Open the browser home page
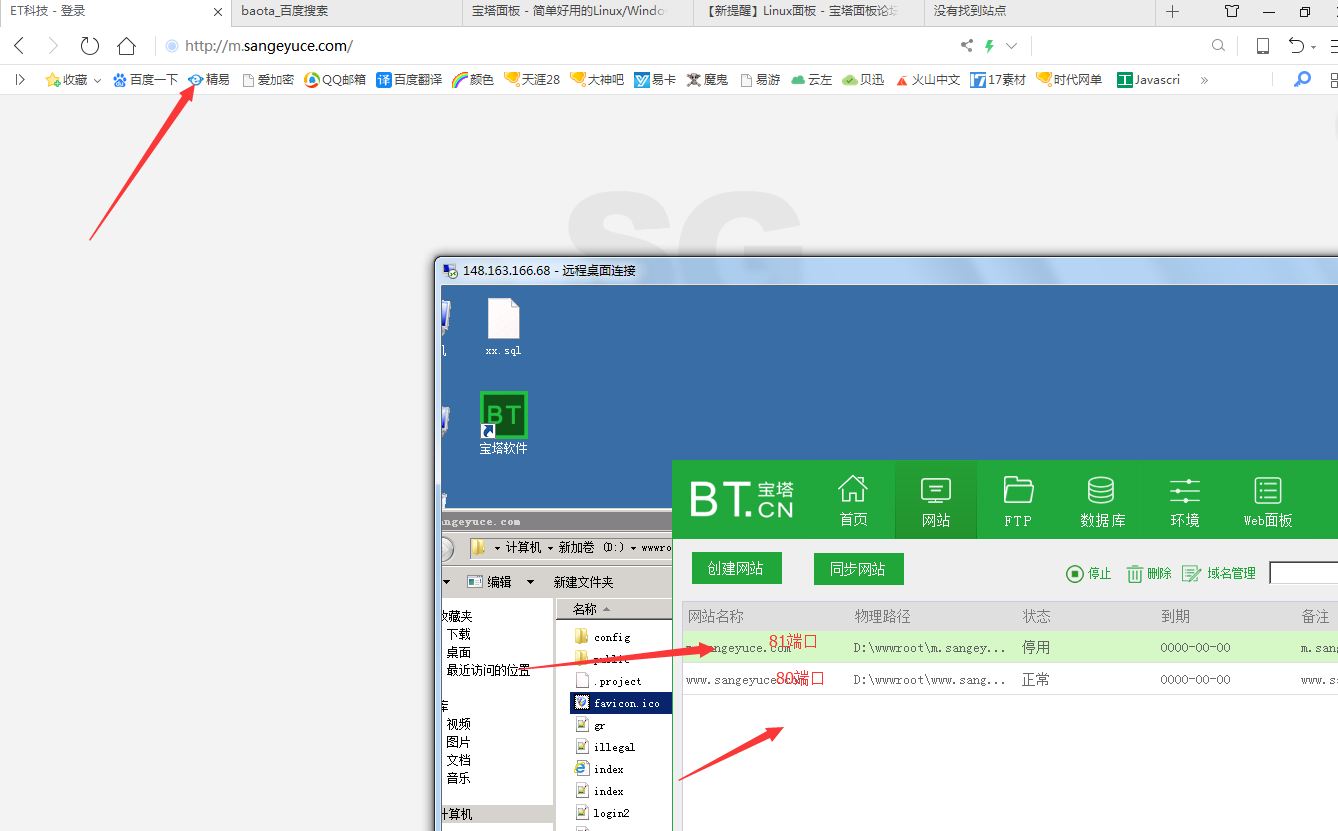This screenshot has width=1338, height=831. pyautogui.click(x=126, y=46)
